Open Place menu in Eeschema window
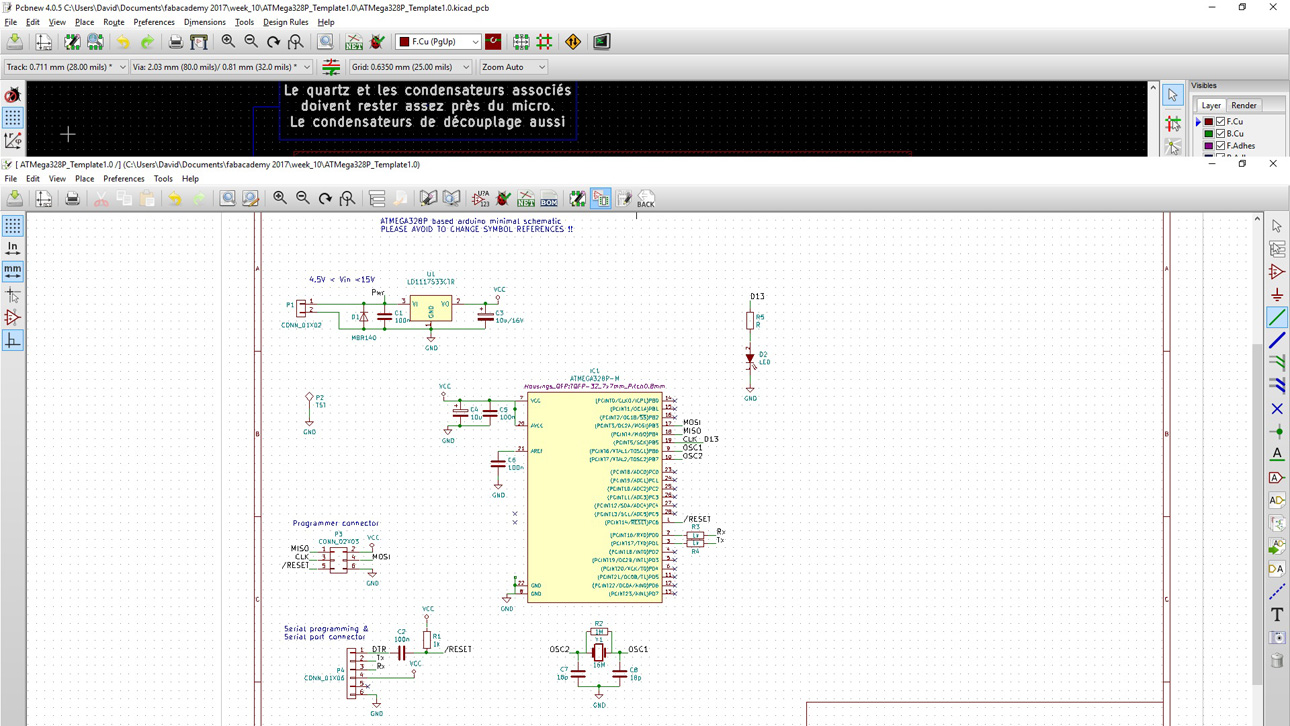 (x=84, y=179)
